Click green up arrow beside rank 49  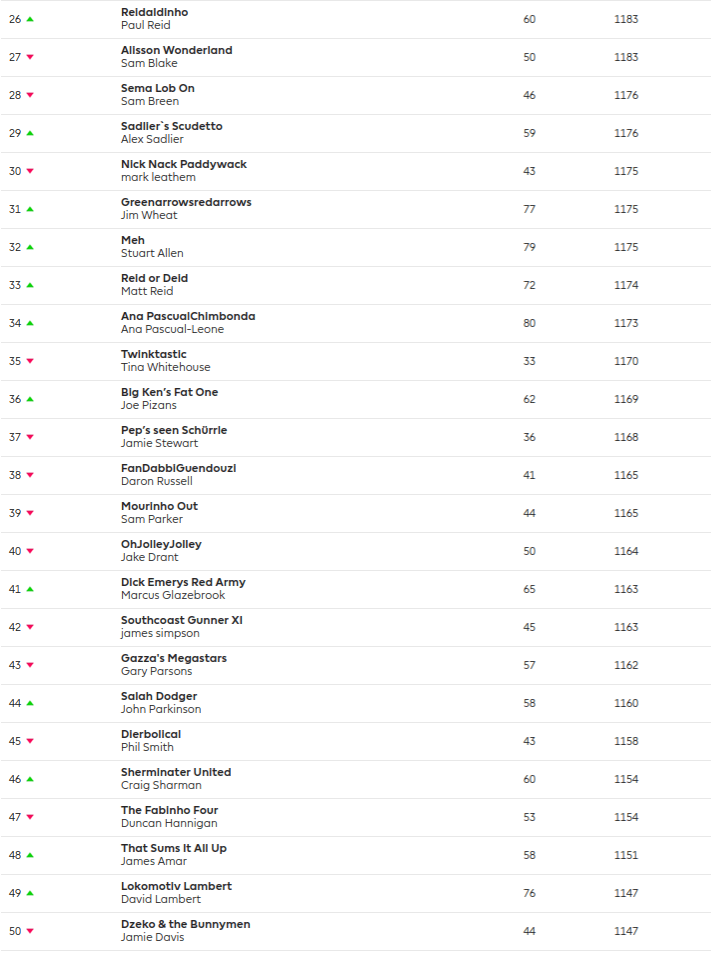[x=30, y=893]
